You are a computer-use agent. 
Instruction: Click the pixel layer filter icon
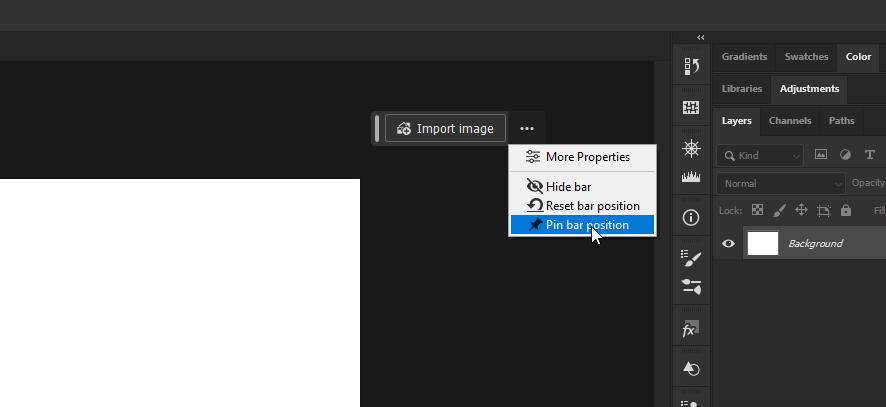point(821,155)
